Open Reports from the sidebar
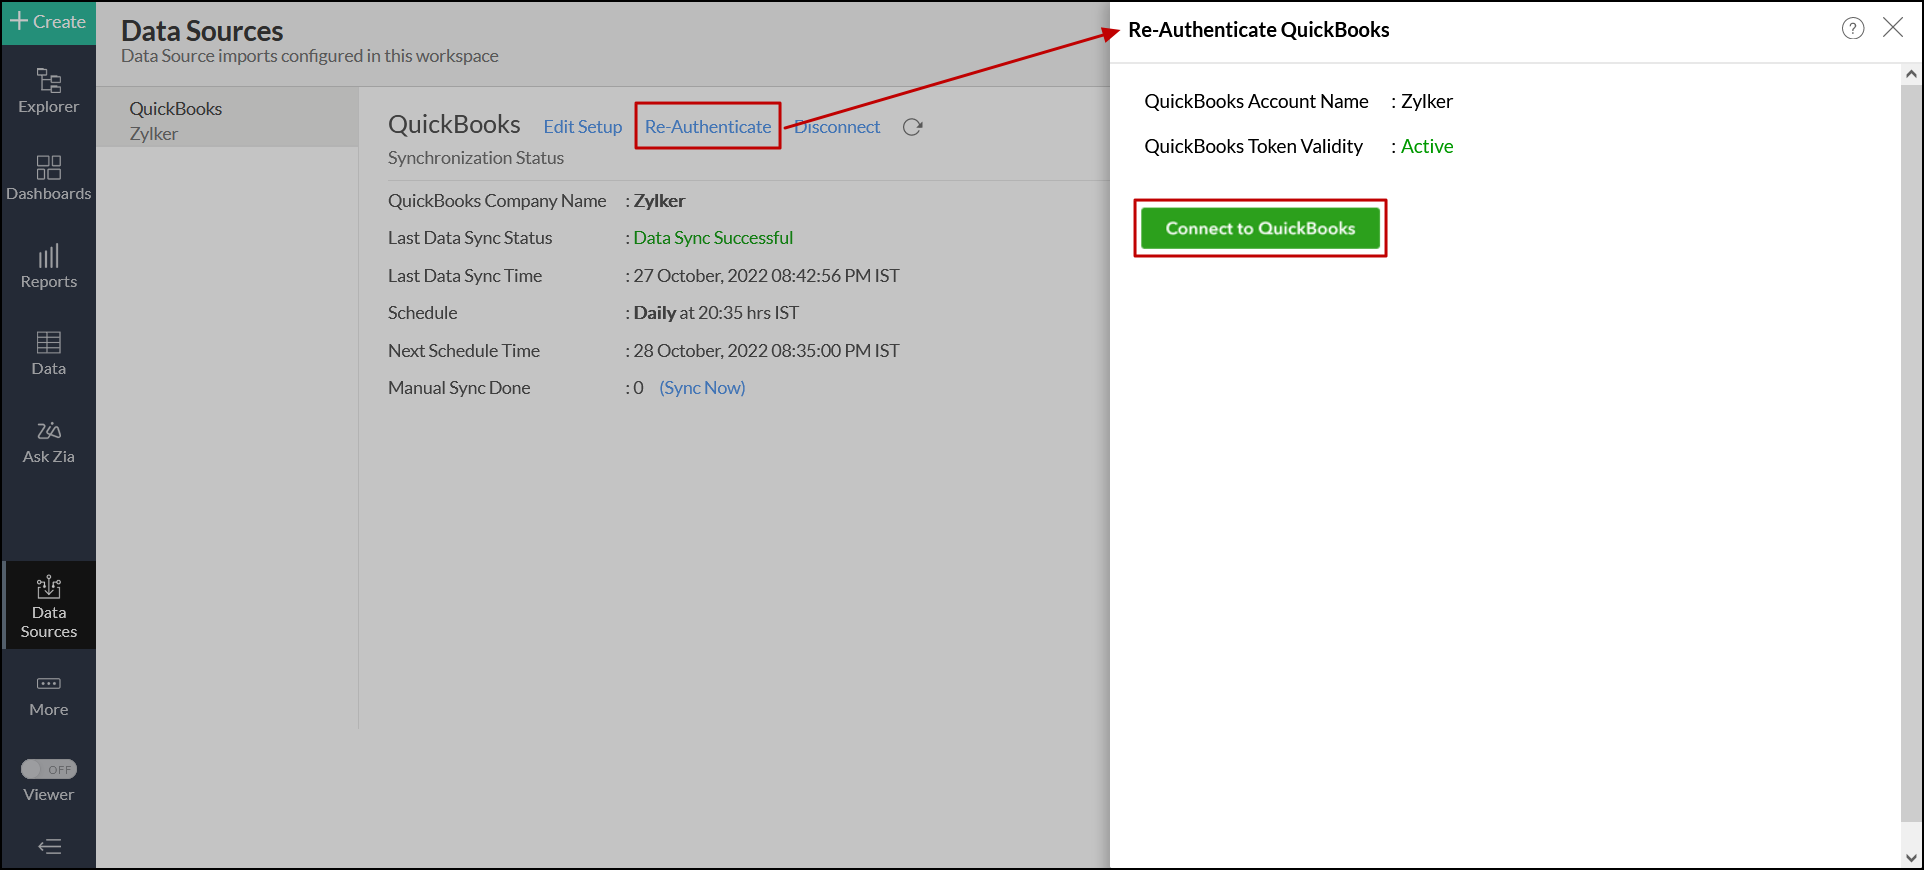Viewport: 1924px width, 870px height. pyautogui.click(x=48, y=266)
